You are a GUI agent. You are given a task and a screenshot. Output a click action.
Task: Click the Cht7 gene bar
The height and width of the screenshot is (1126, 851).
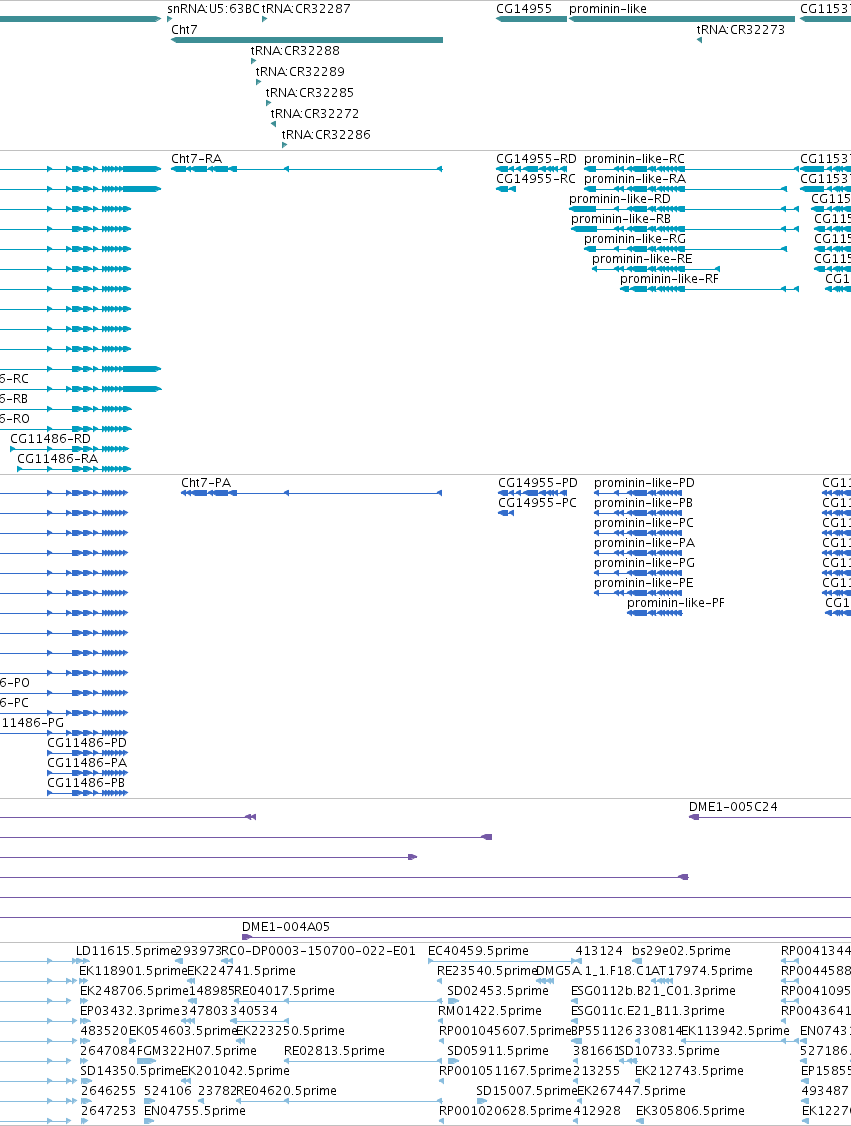[307, 40]
